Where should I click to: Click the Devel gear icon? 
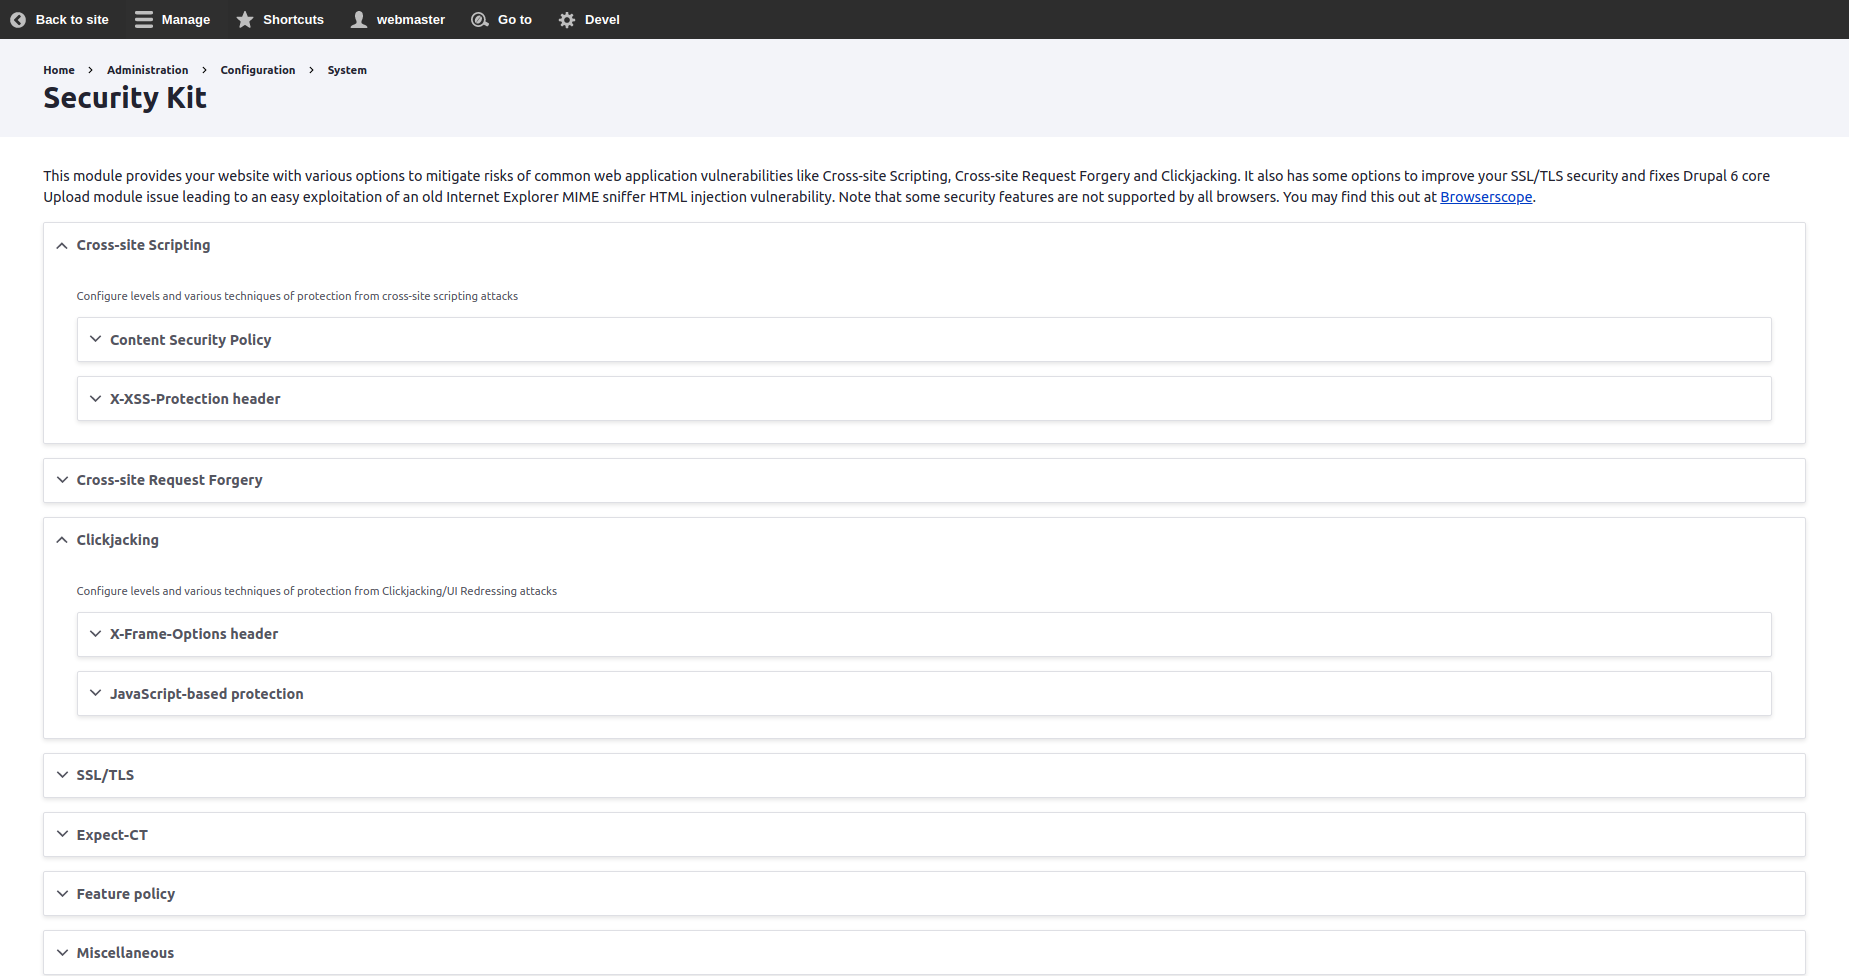(x=567, y=20)
